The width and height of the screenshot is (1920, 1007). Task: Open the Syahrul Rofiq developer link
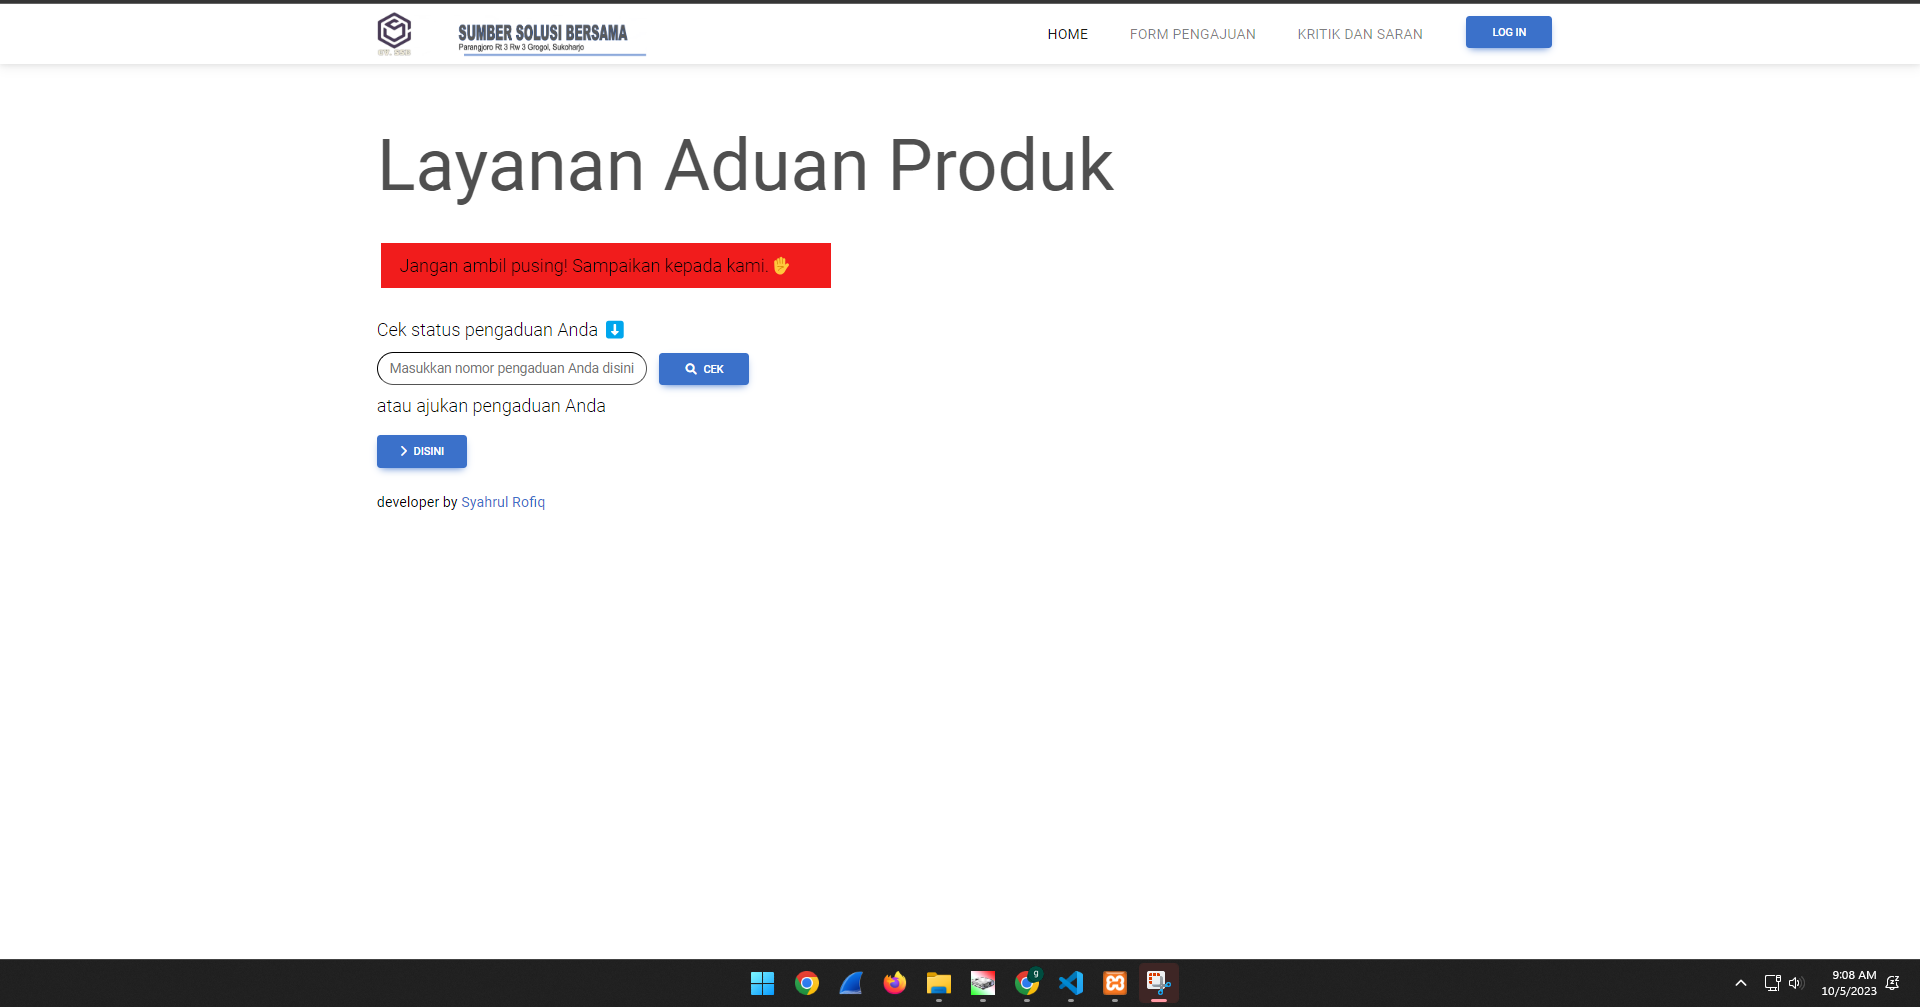click(x=503, y=502)
